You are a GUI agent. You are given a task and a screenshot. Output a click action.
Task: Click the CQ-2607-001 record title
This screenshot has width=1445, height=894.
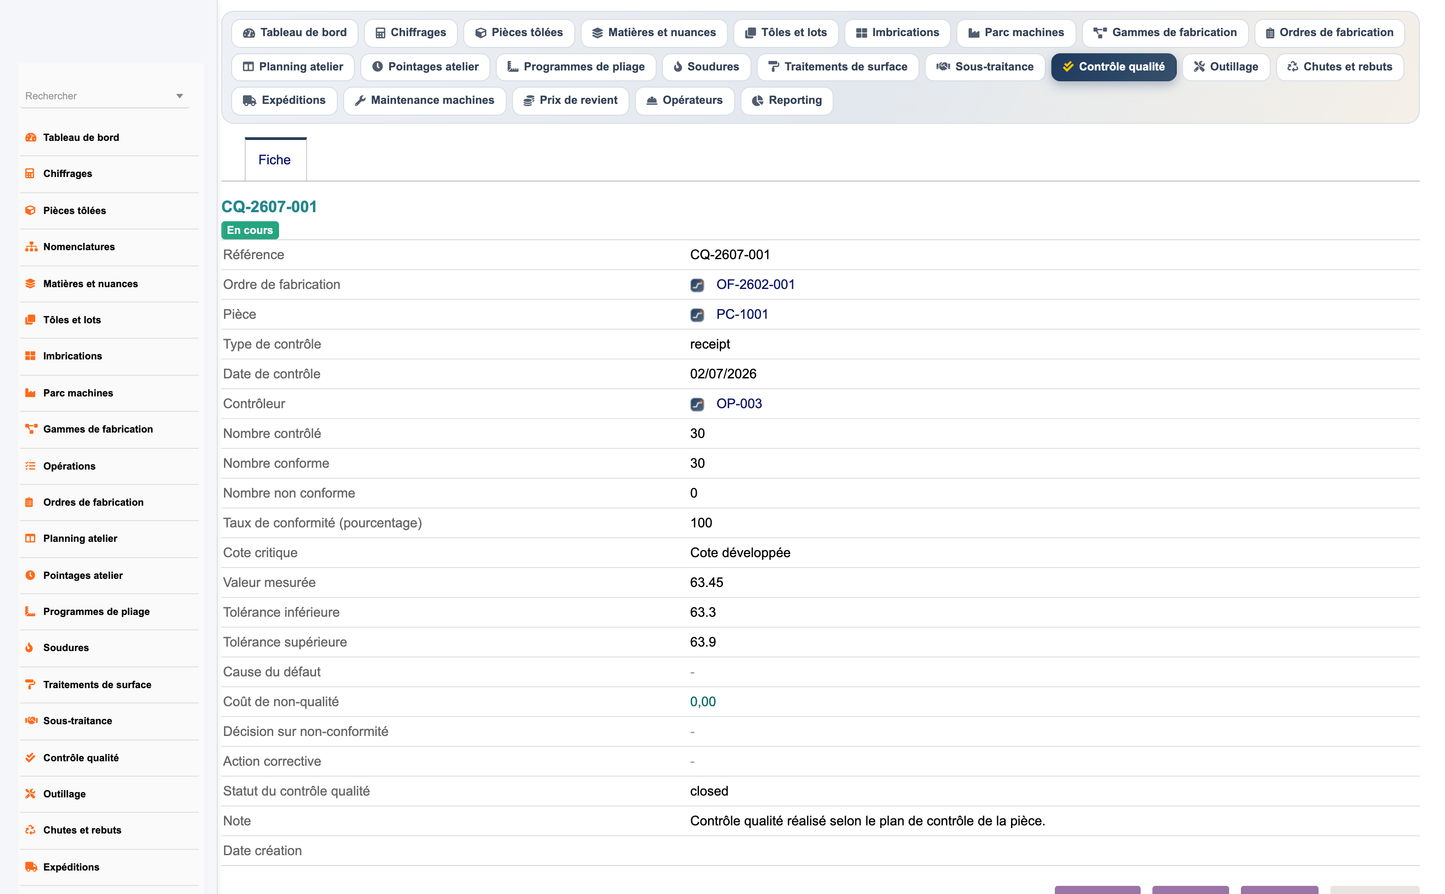(x=269, y=207)
